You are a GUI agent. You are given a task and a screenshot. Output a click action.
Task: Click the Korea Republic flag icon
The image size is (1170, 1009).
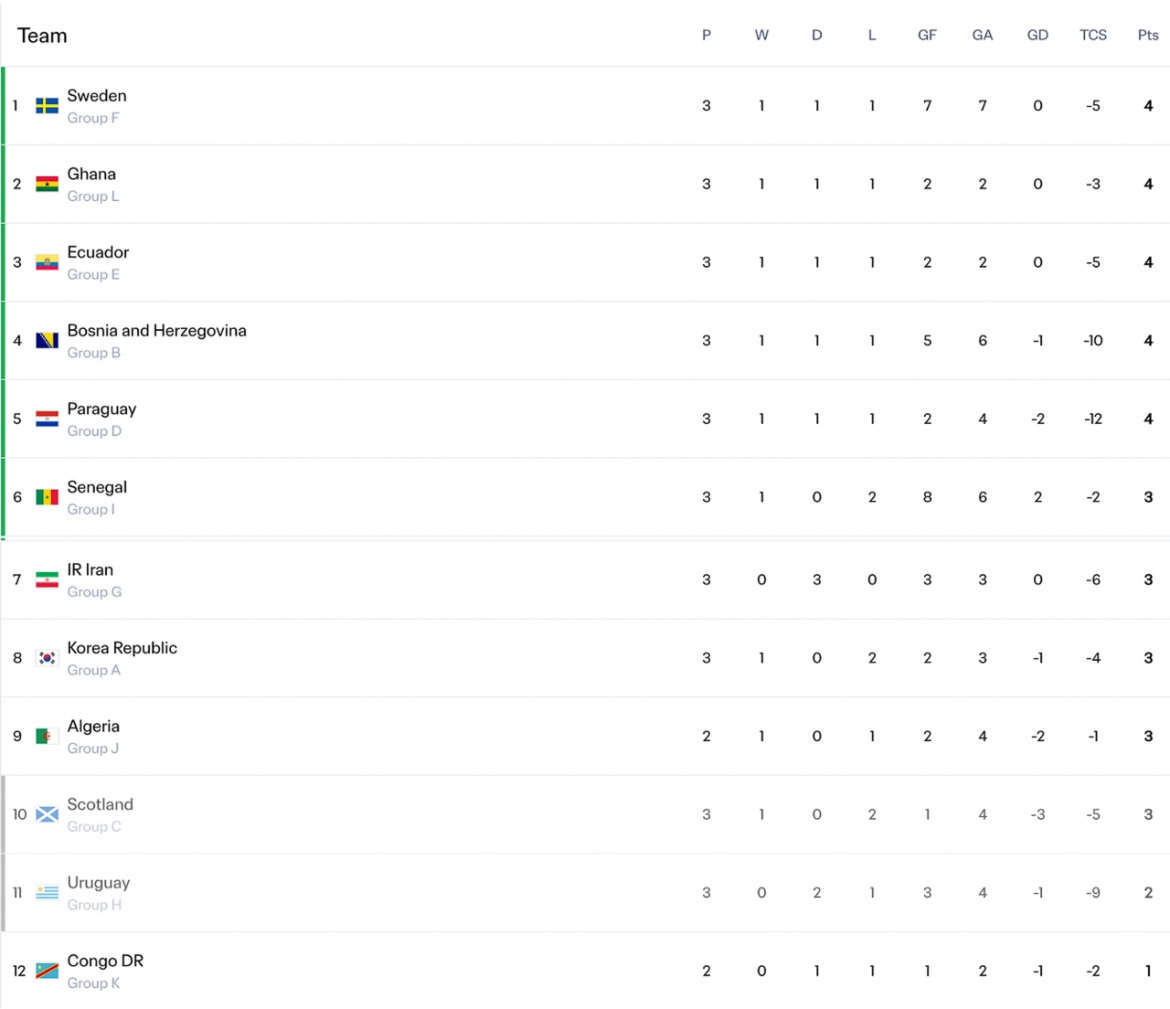47,658
